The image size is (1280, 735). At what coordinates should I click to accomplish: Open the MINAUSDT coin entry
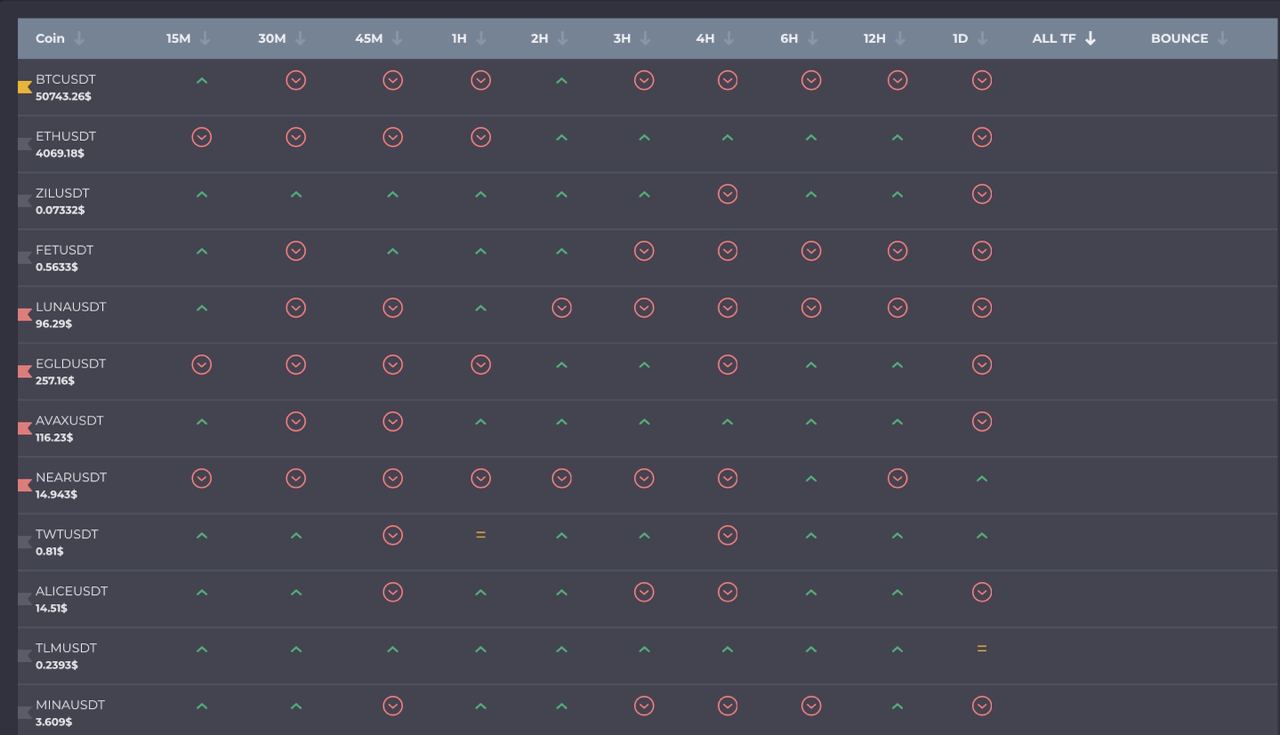pos(70,705)
